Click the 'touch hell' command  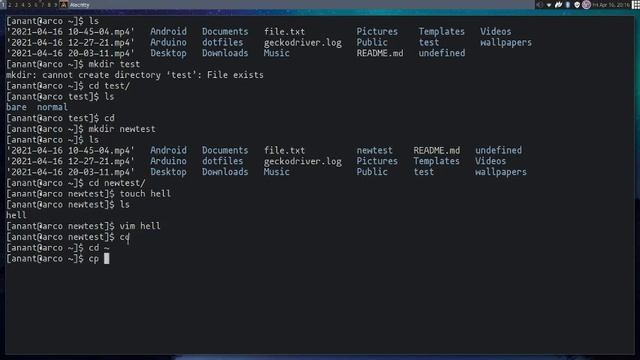point(145,194)
